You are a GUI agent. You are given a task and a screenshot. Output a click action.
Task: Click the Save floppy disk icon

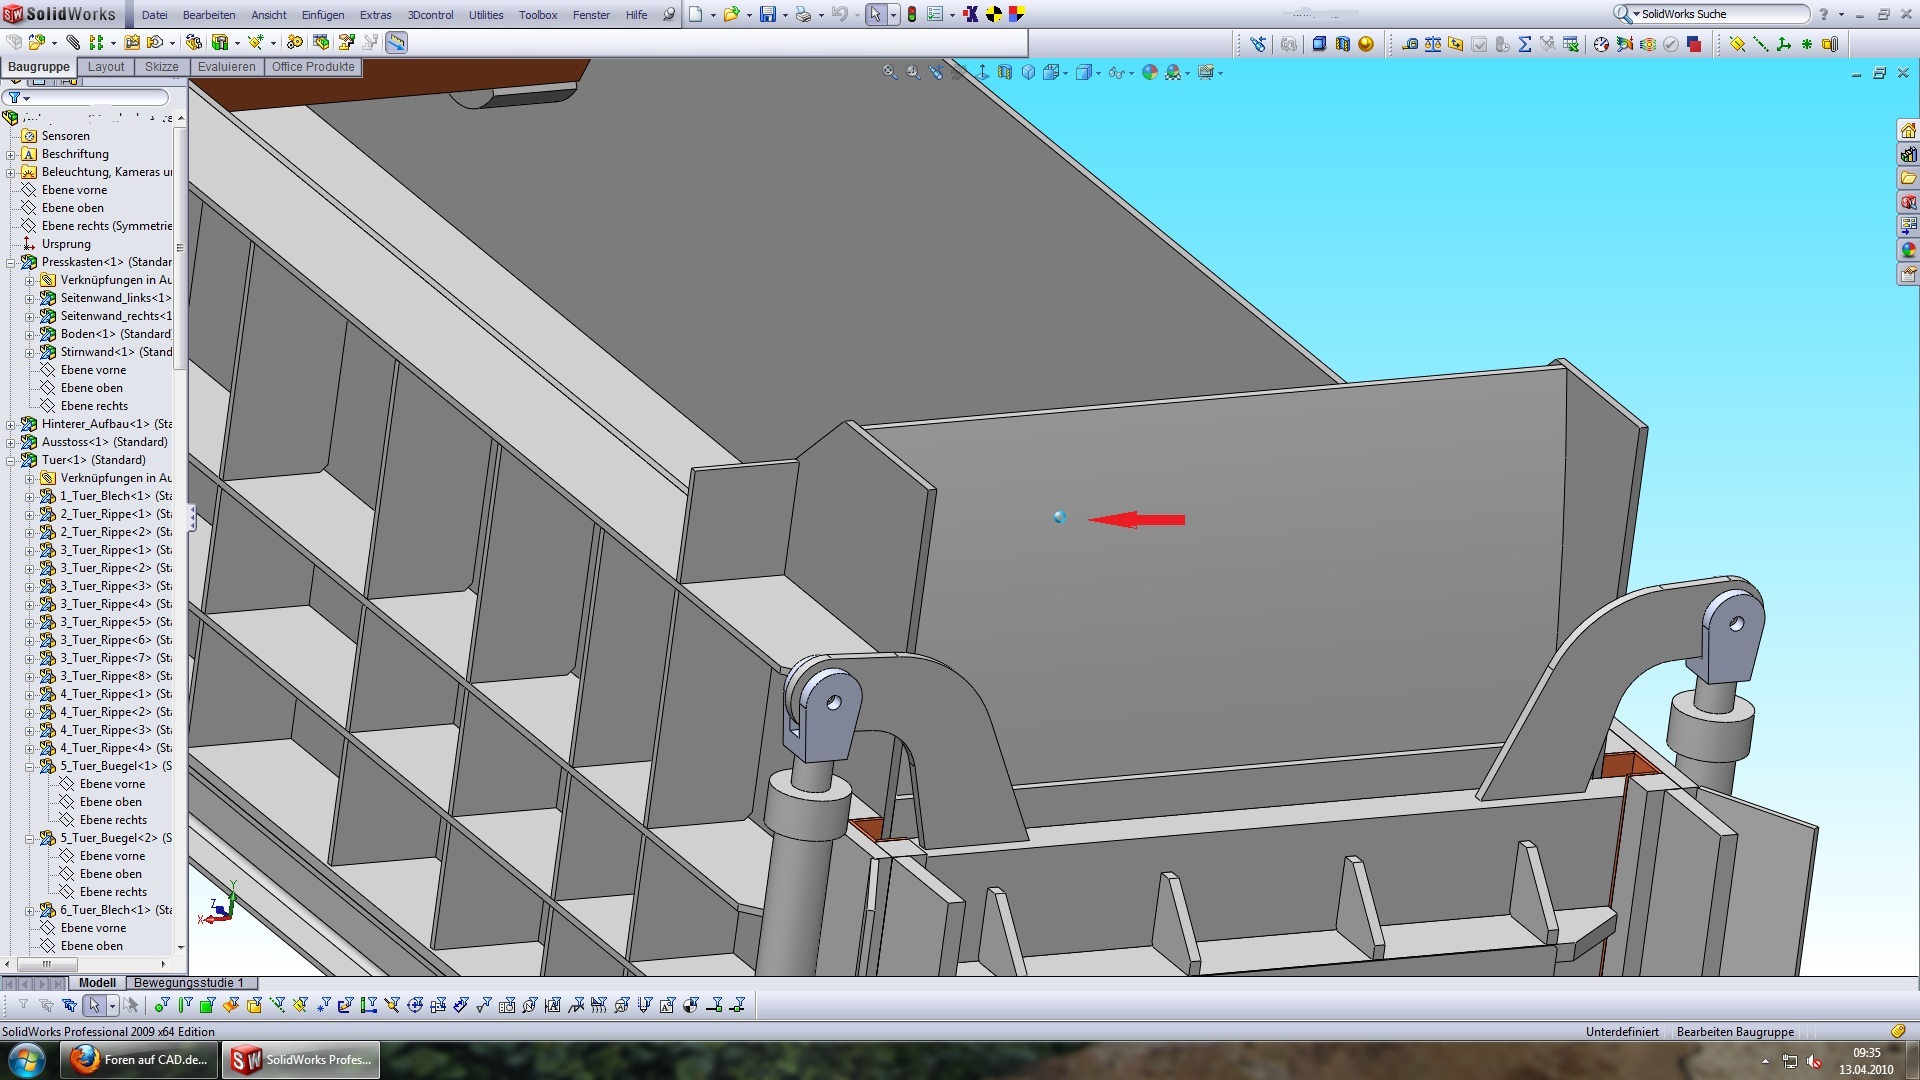[x=767, y=14]
